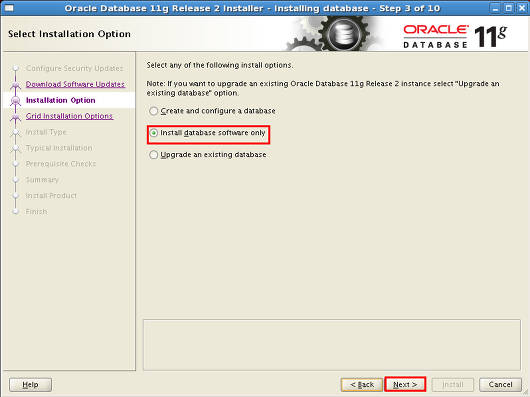Select Install database software only radio button

154,133
